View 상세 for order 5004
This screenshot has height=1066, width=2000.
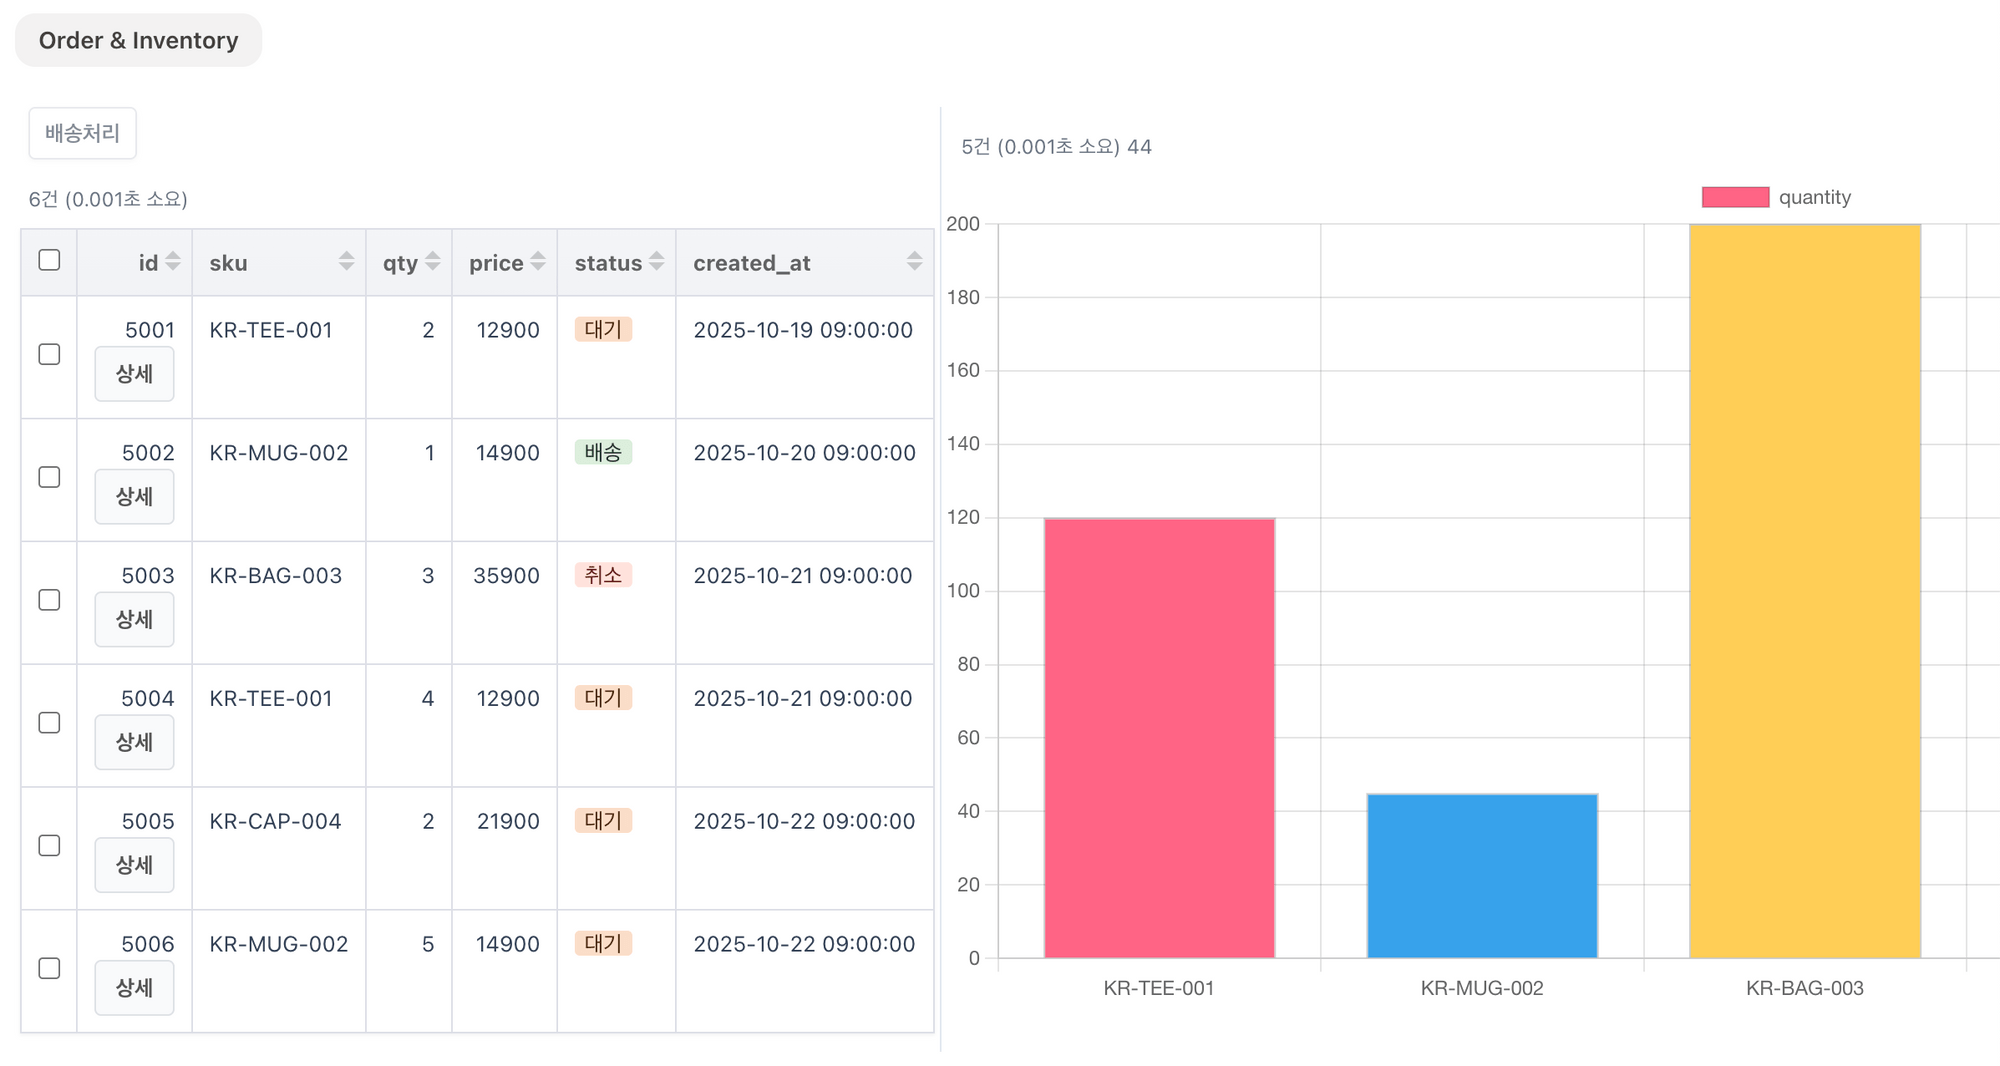(134, 742)
